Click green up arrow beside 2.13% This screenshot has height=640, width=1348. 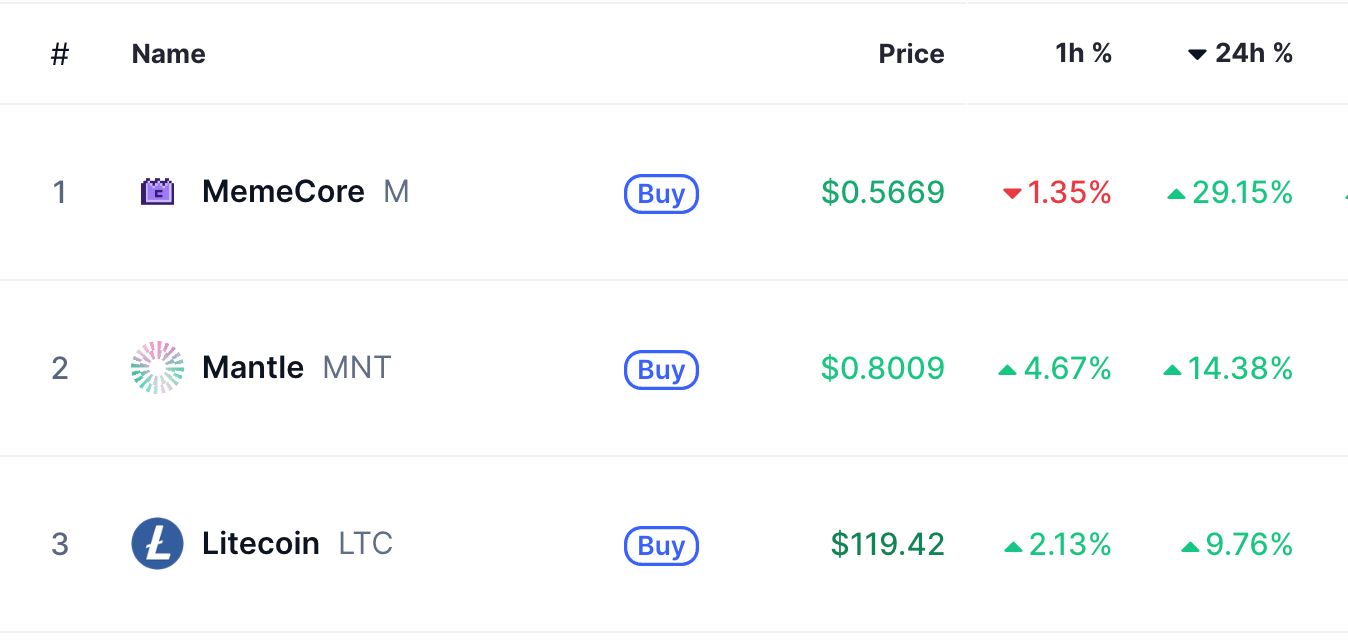[1013, 546]
